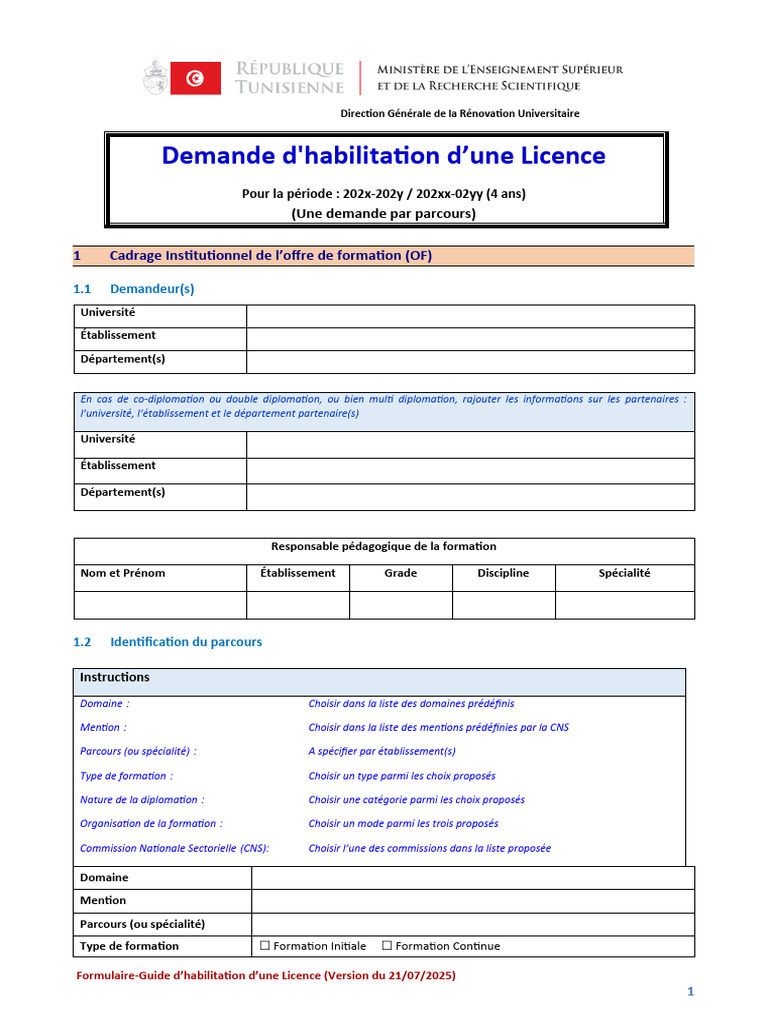Viewport: 768px width, 1024px height.
Task: Select the bold 'Type de formation' table label
Action: (x=129, y=946)
